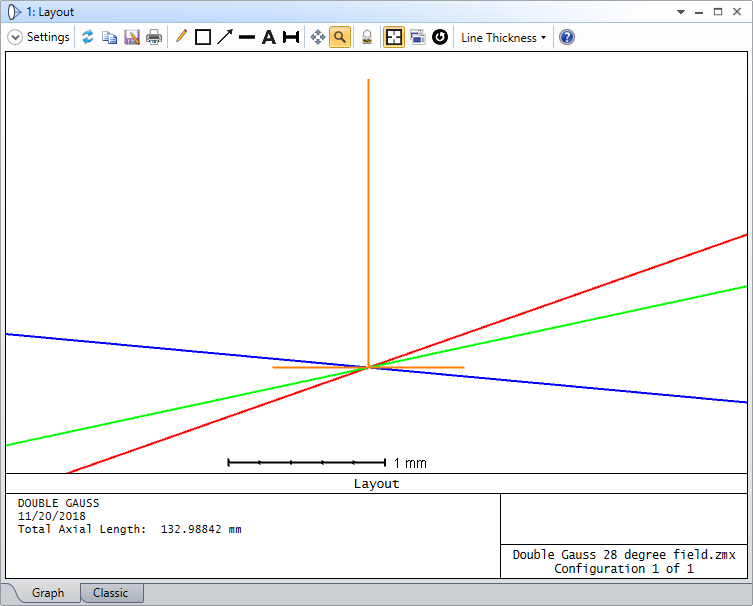Toggle the magnifier zoom tool
Screen dimensions: 753x606
click(340, 37)
